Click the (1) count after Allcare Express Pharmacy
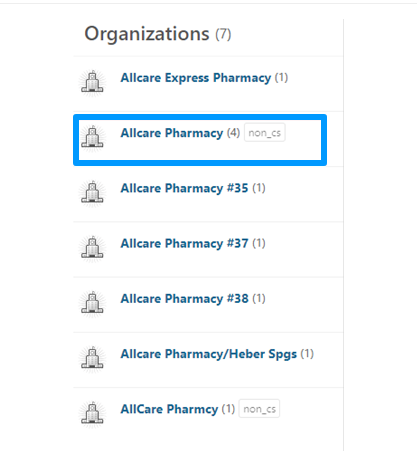The image size is (417, 461). tap(281, 78)
